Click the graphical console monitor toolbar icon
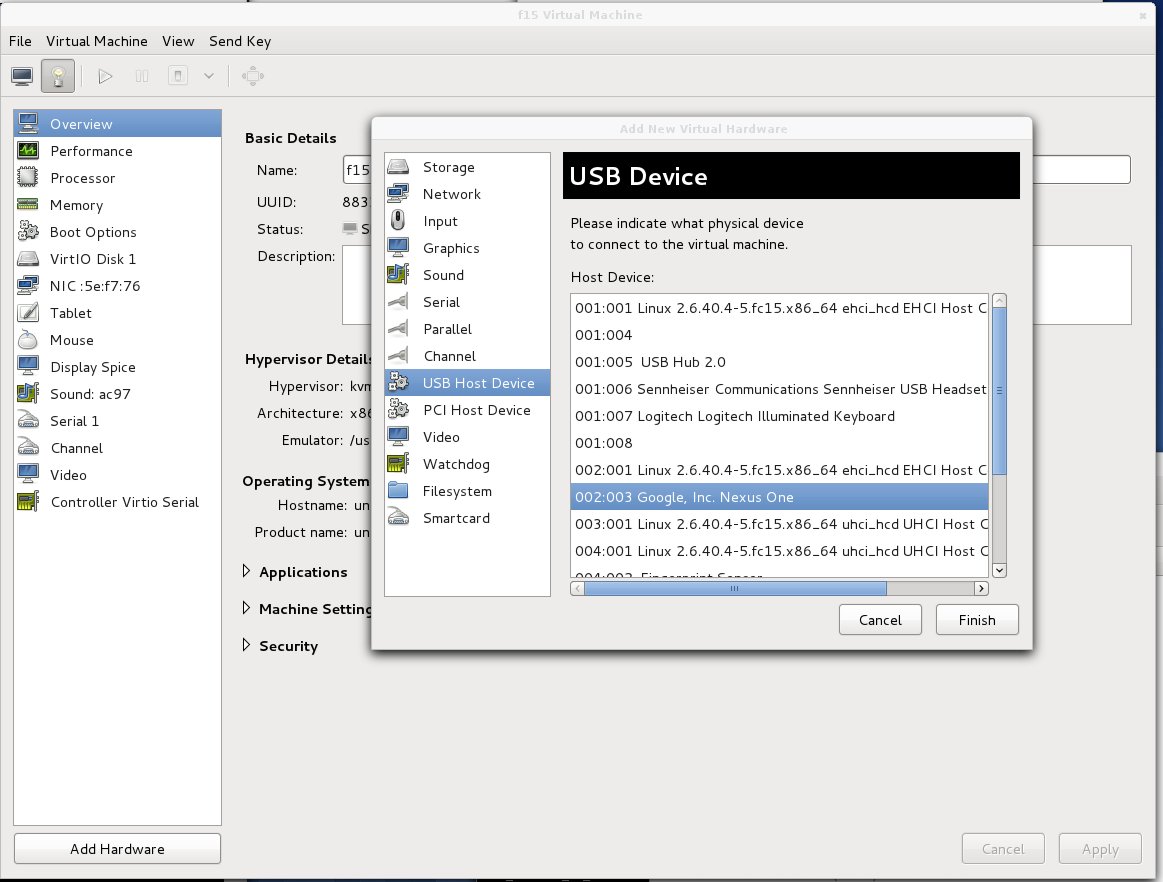The height and width of the screenshot is (882, 1163). click(22, 76)
